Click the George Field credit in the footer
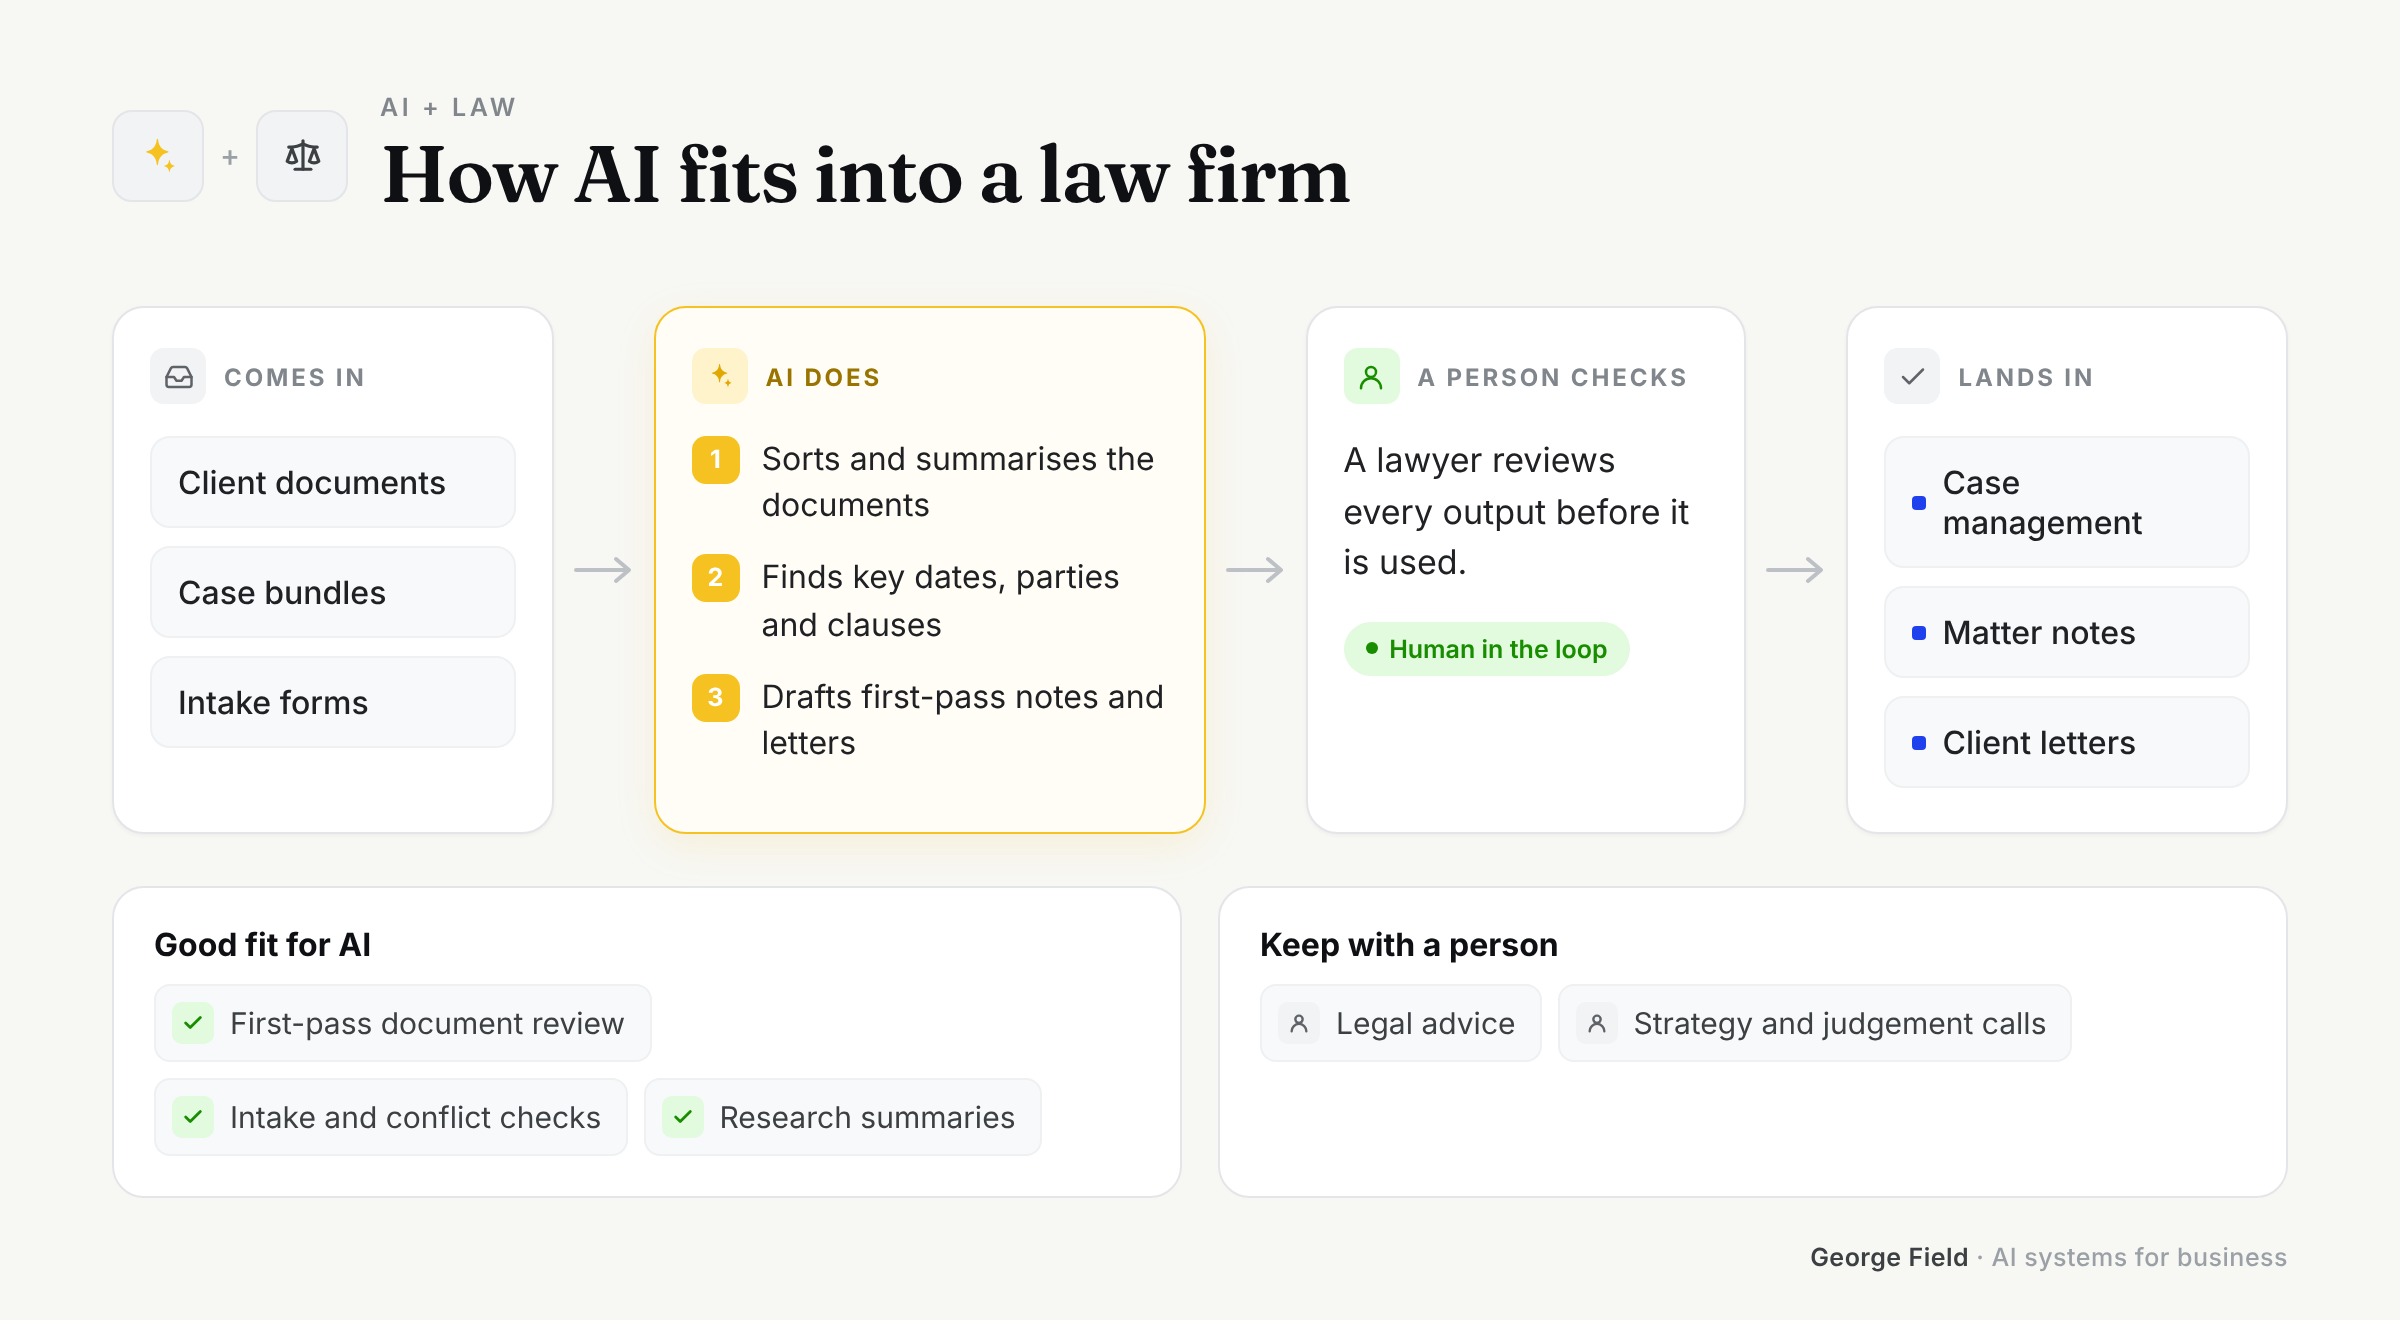The height and width of the screenshot is (1320, 2400). tap(1889, 1257)
